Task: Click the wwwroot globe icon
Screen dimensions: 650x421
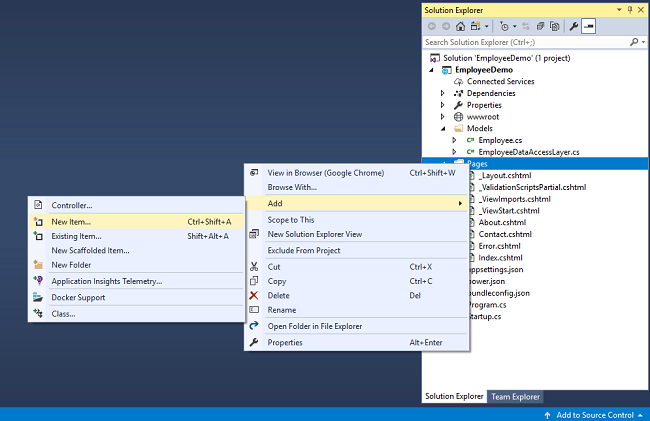Action: pos(458,117)
